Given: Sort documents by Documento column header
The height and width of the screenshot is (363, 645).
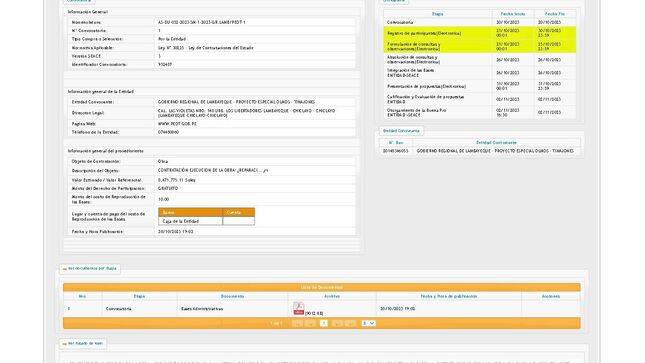Looking at the screenshot, I should tap(232, 296).
